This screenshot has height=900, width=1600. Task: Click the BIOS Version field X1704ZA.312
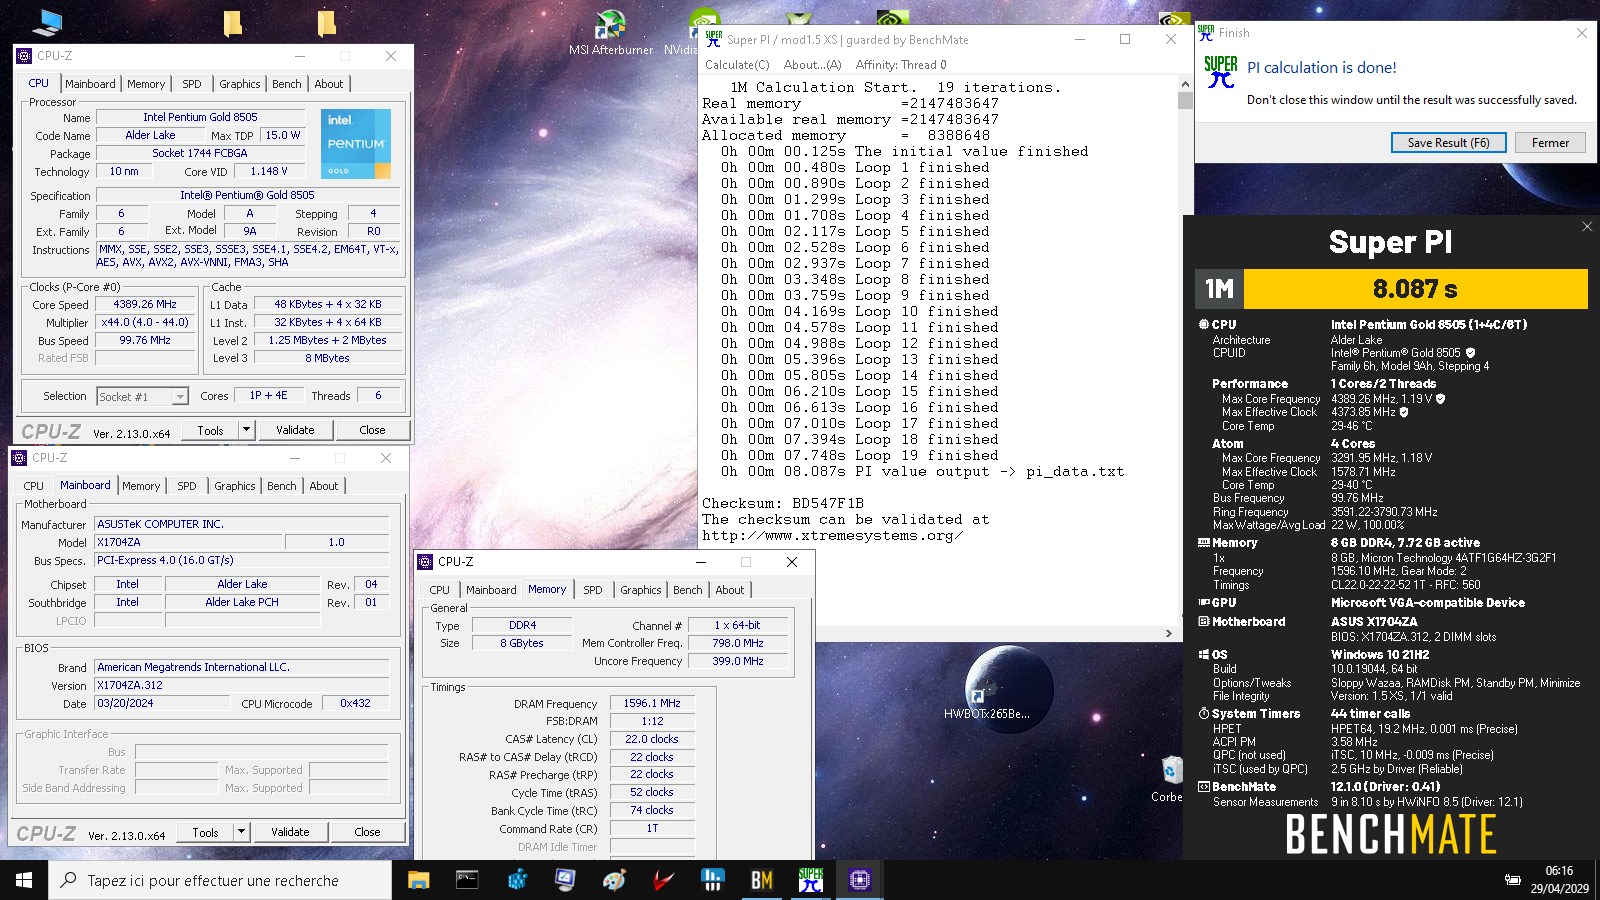click(241, 686)
